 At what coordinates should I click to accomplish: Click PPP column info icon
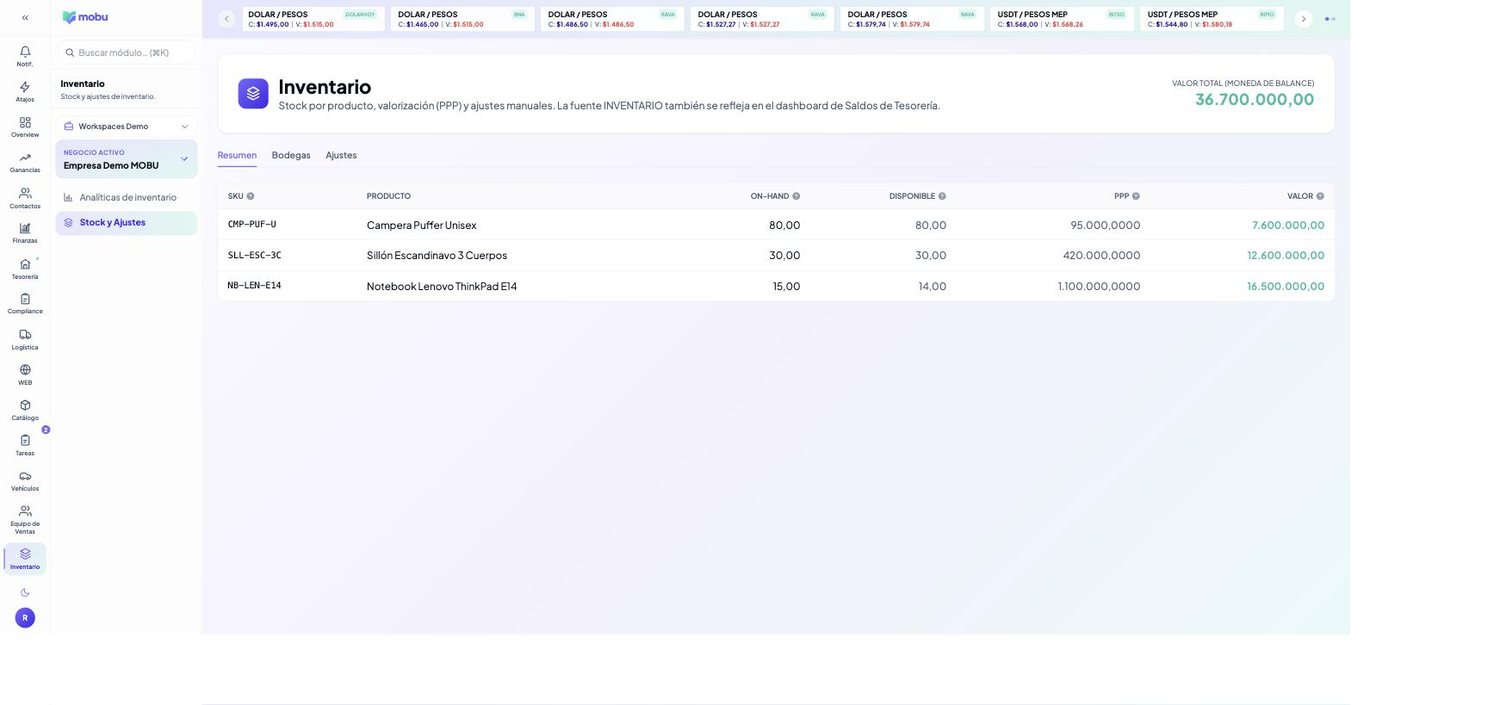coord(1136,196)
